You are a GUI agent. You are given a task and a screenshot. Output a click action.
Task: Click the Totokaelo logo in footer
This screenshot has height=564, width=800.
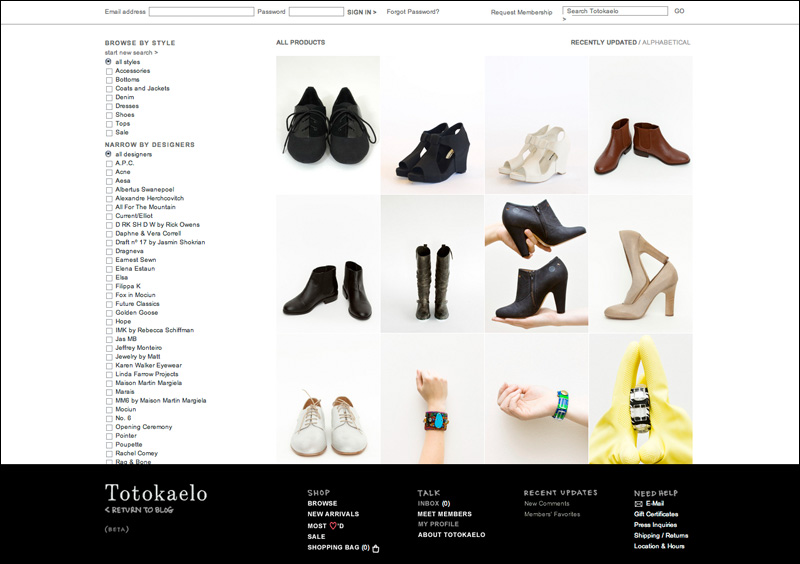156,493
